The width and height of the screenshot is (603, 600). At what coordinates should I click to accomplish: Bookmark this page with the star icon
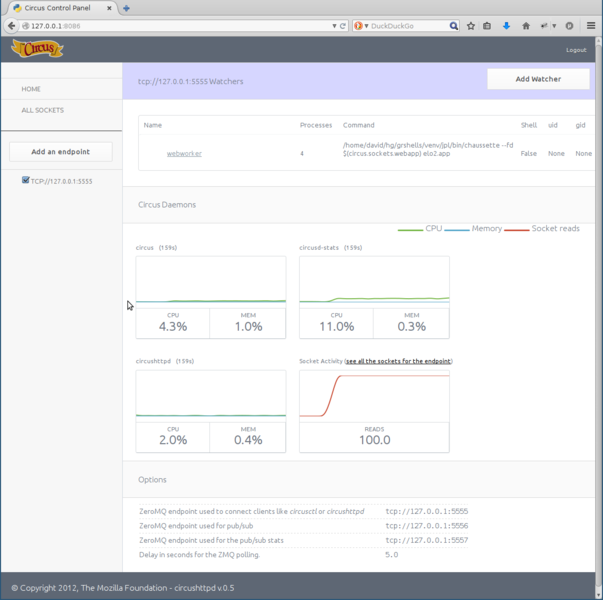pyautogui.click(x=470, y=26)
